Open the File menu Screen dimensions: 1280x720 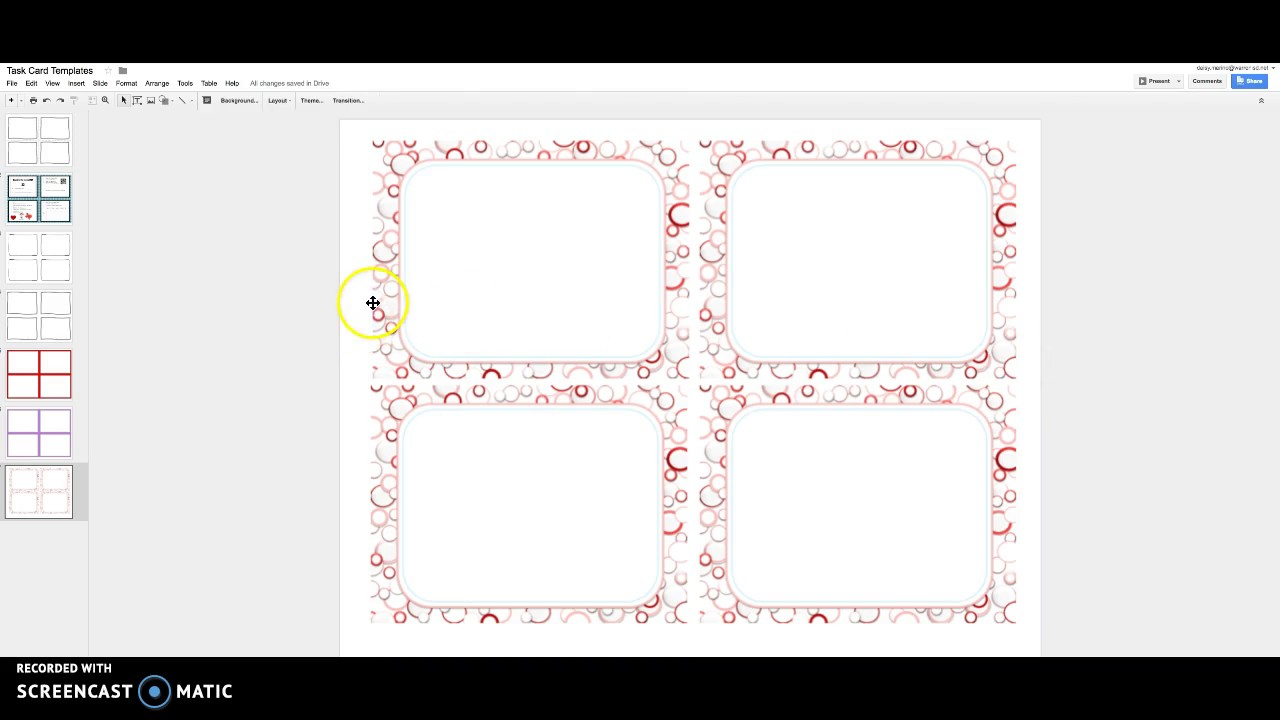(x=12, y=83)
